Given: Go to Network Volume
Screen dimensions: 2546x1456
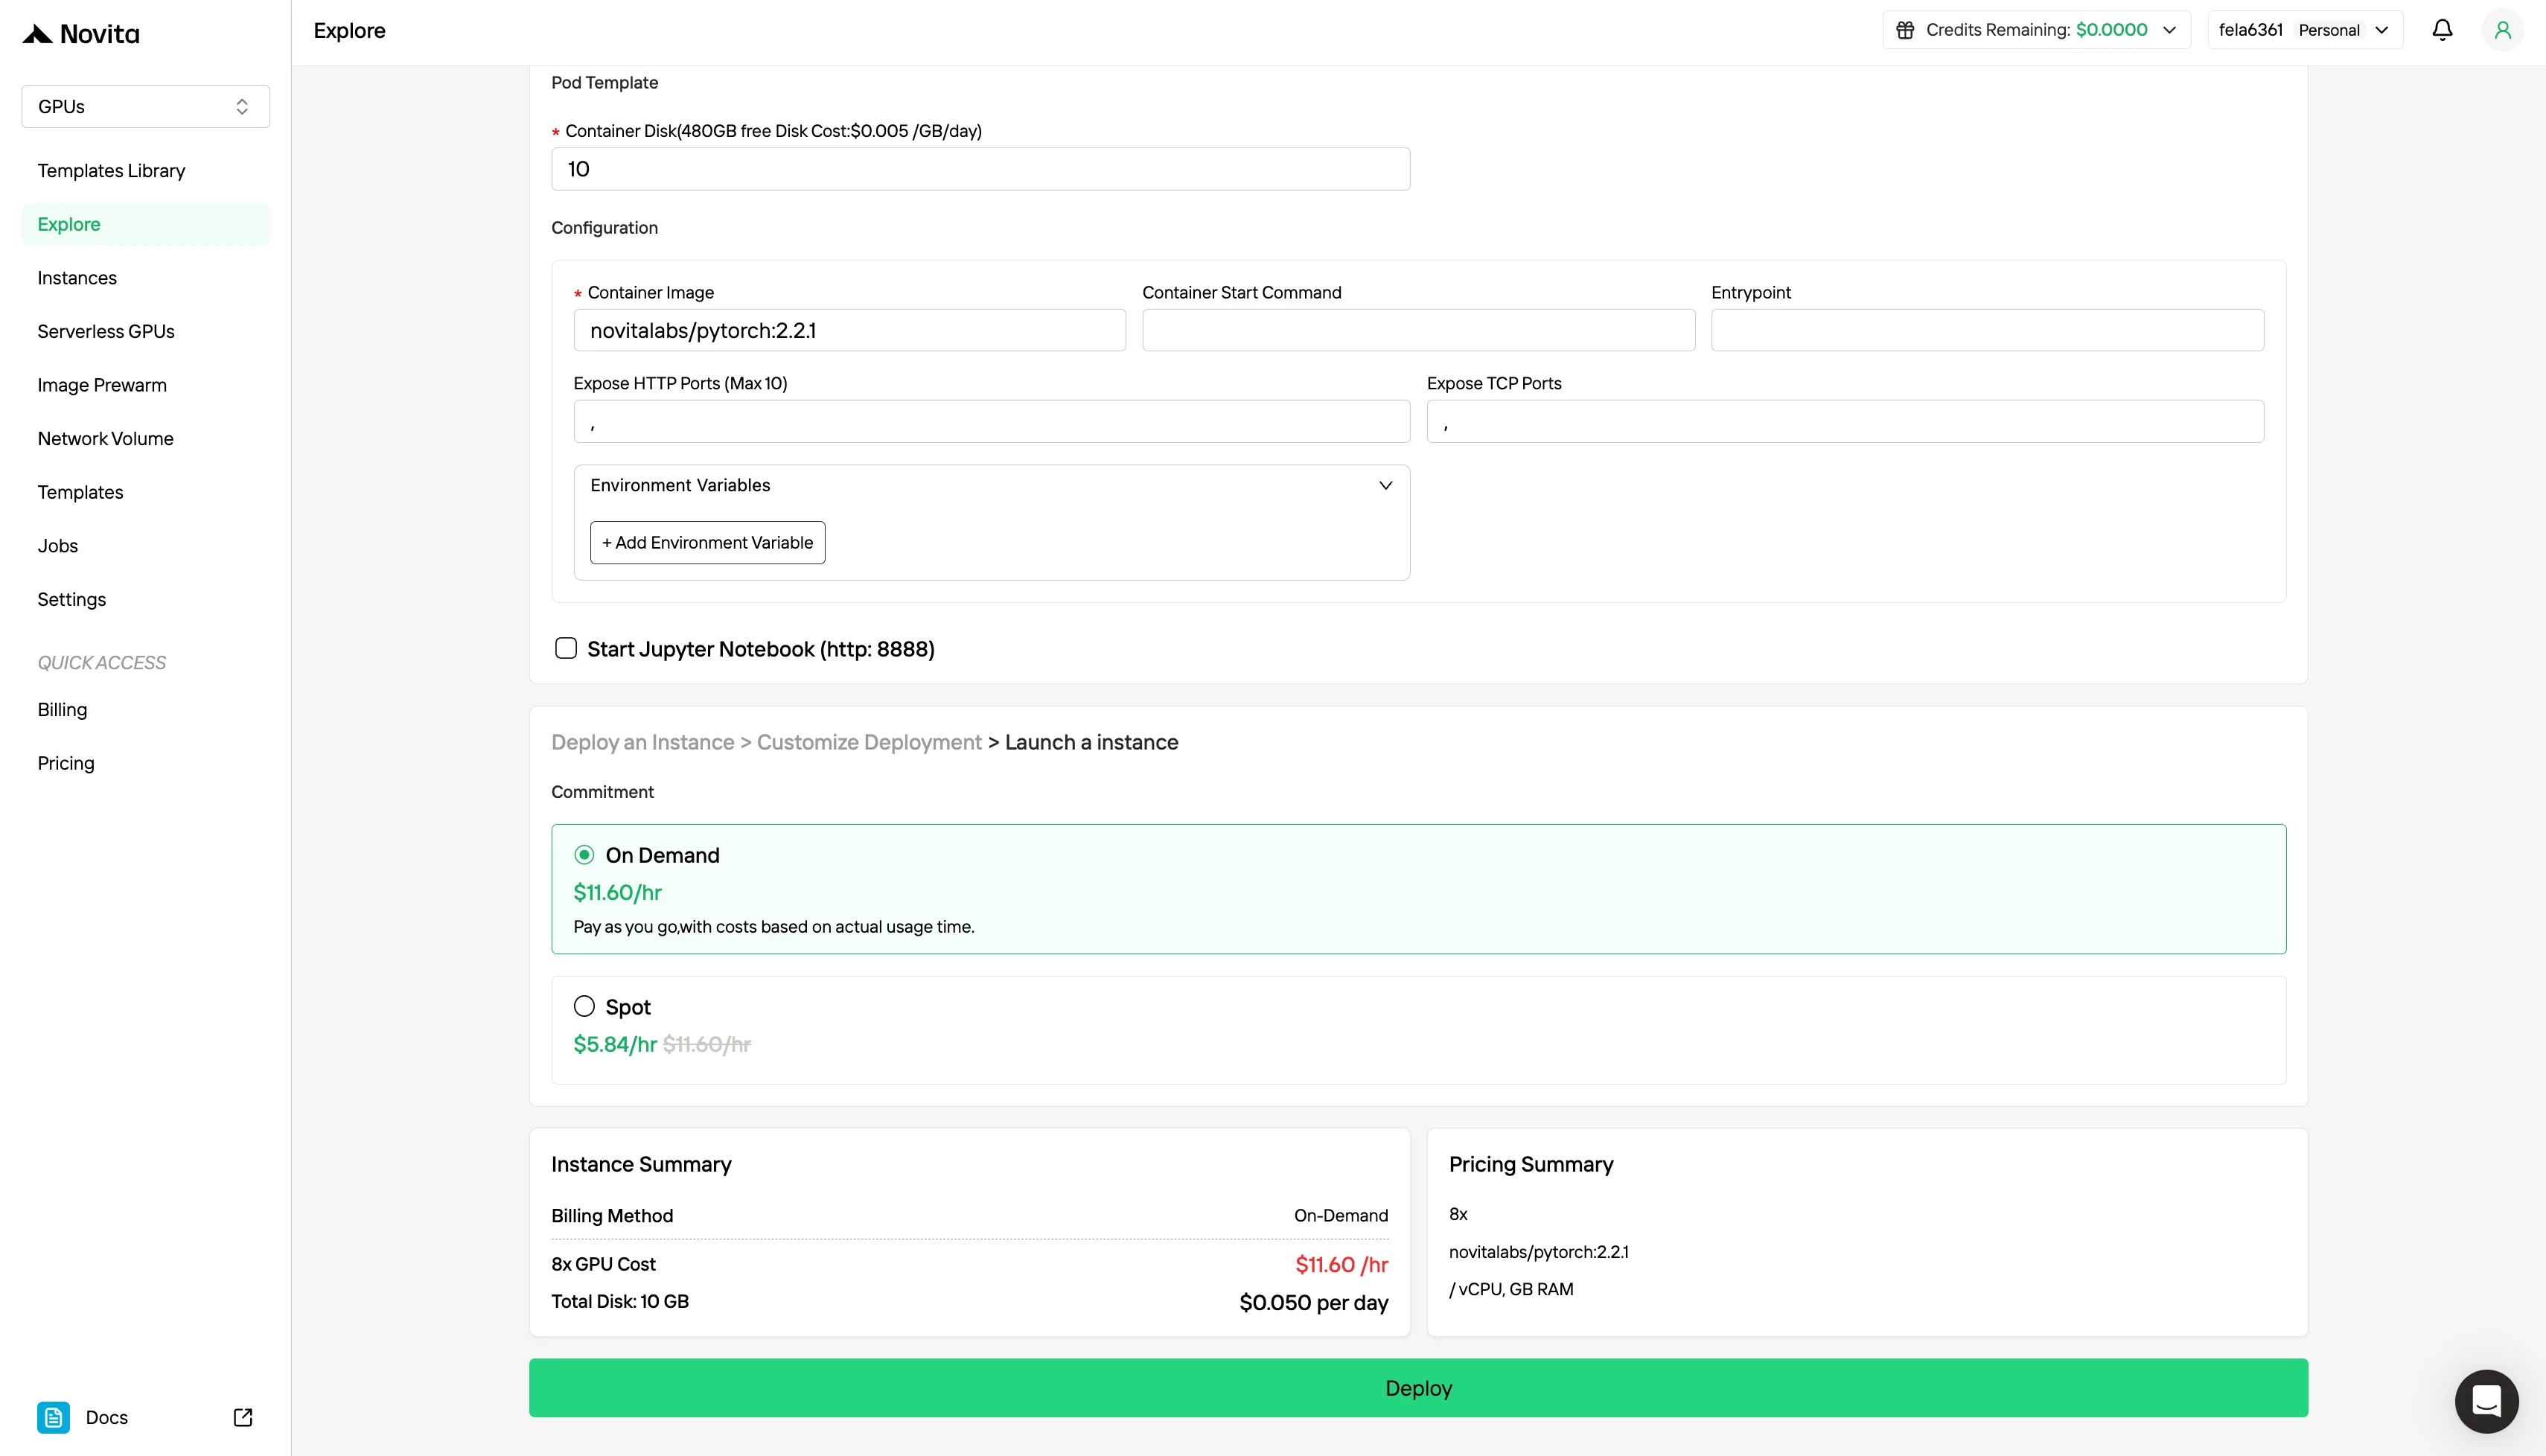Looking at the screenshot, I should pyautogui.click(x=146, y=439).
